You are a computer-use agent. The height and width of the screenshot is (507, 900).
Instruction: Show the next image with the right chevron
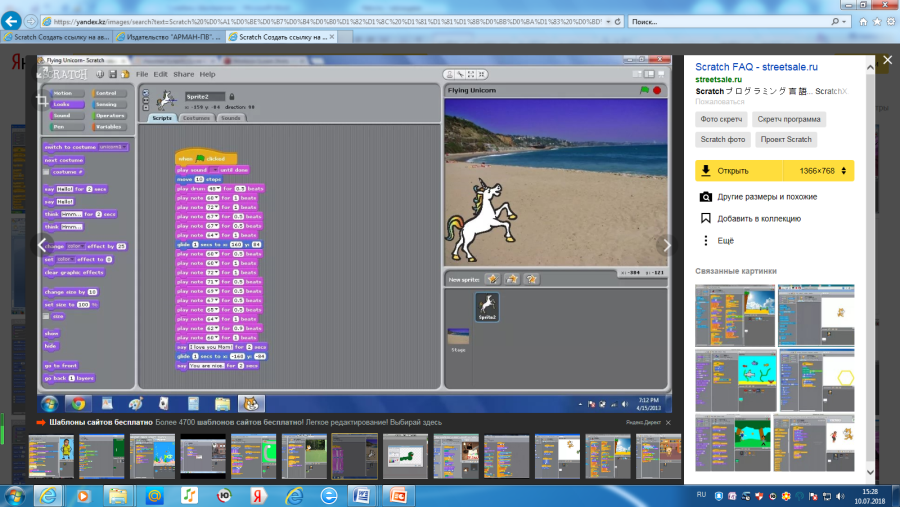pyautogui.click(x=666, y=245)
